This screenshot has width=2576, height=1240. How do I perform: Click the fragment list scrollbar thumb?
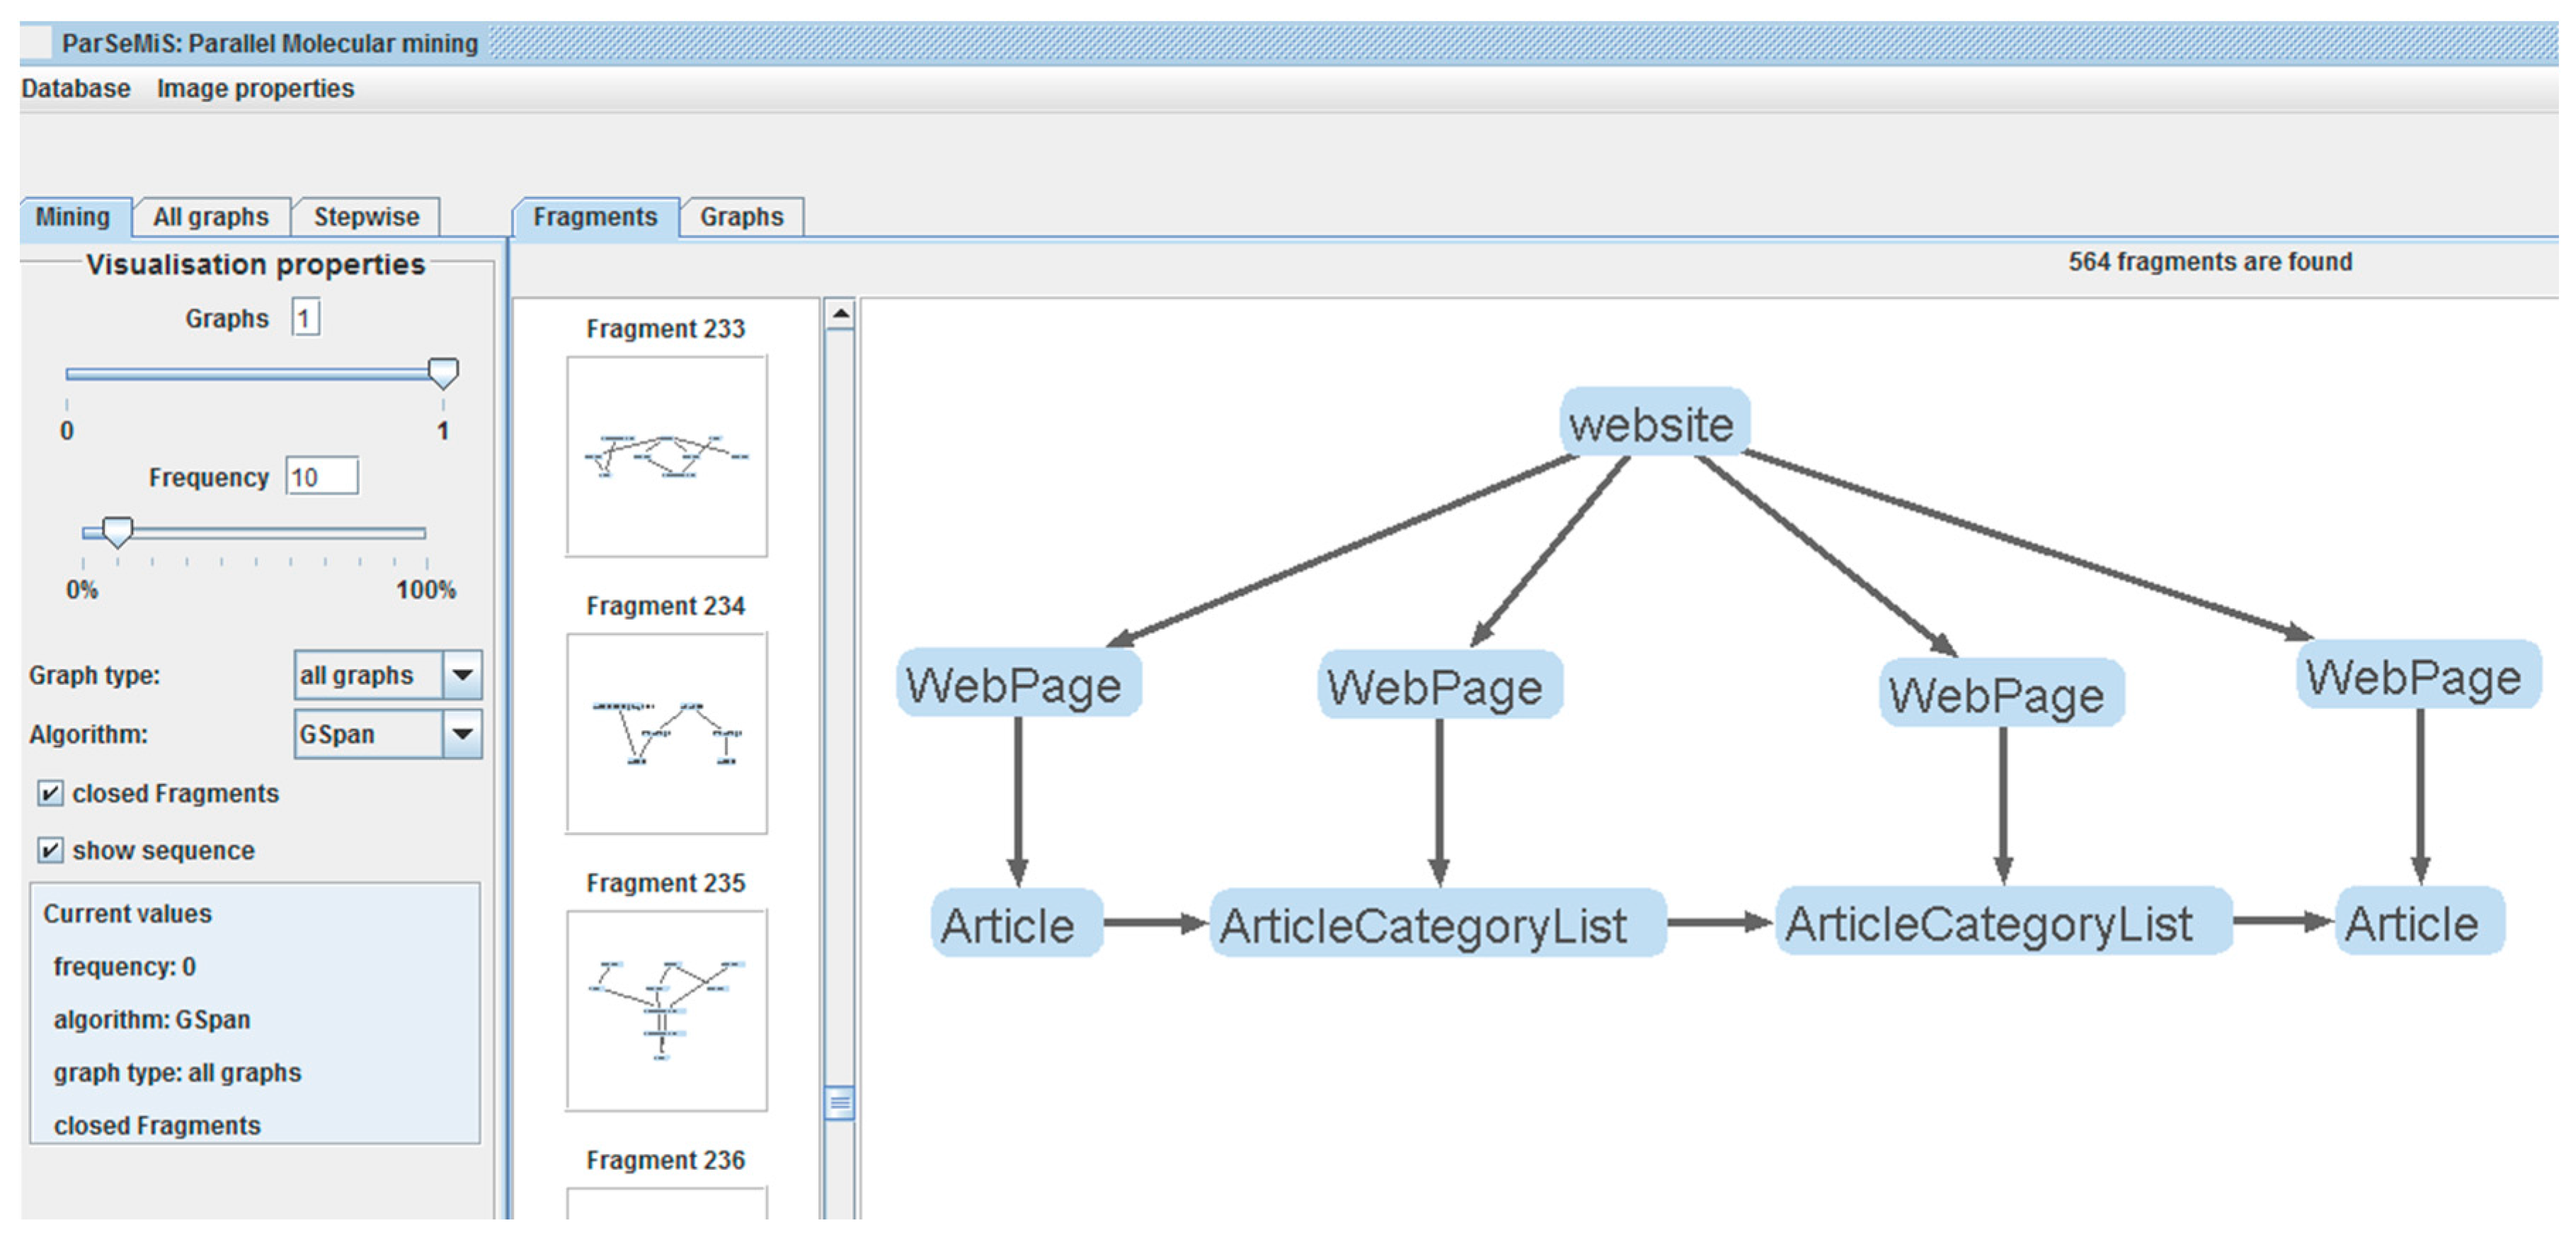click(x=840, y=1103)
